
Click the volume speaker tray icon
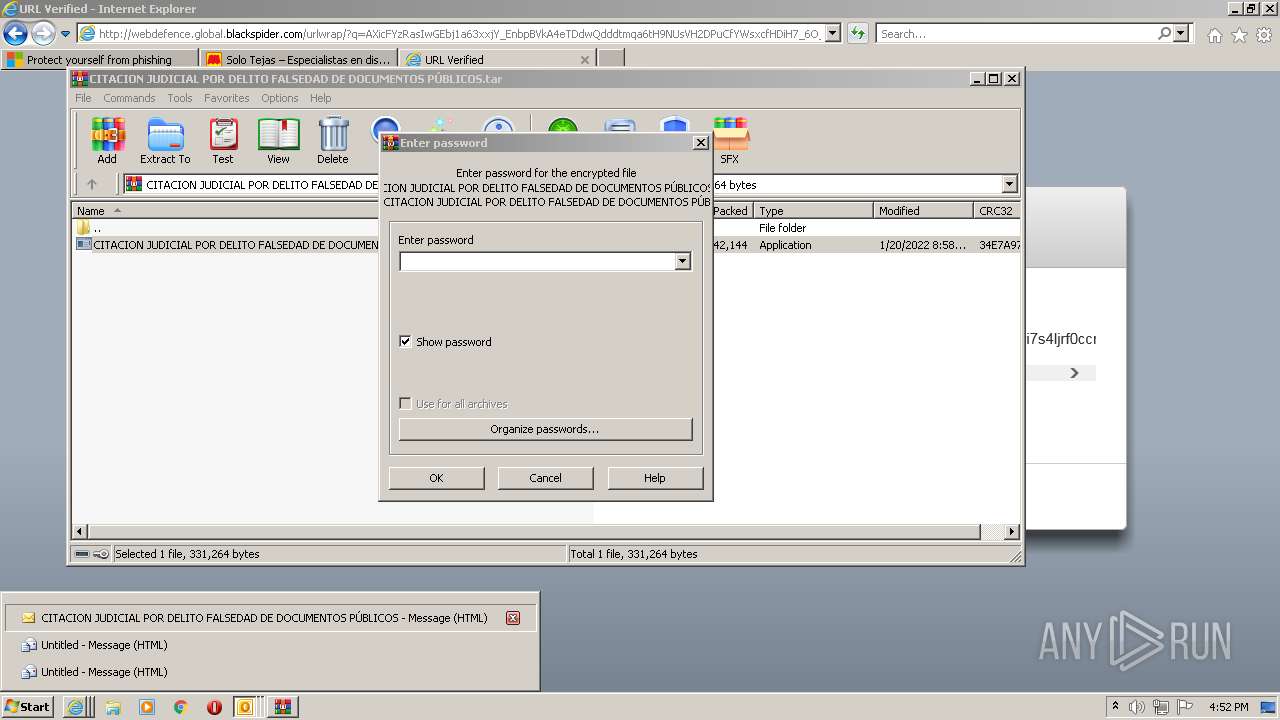(x=1138, y=707)
